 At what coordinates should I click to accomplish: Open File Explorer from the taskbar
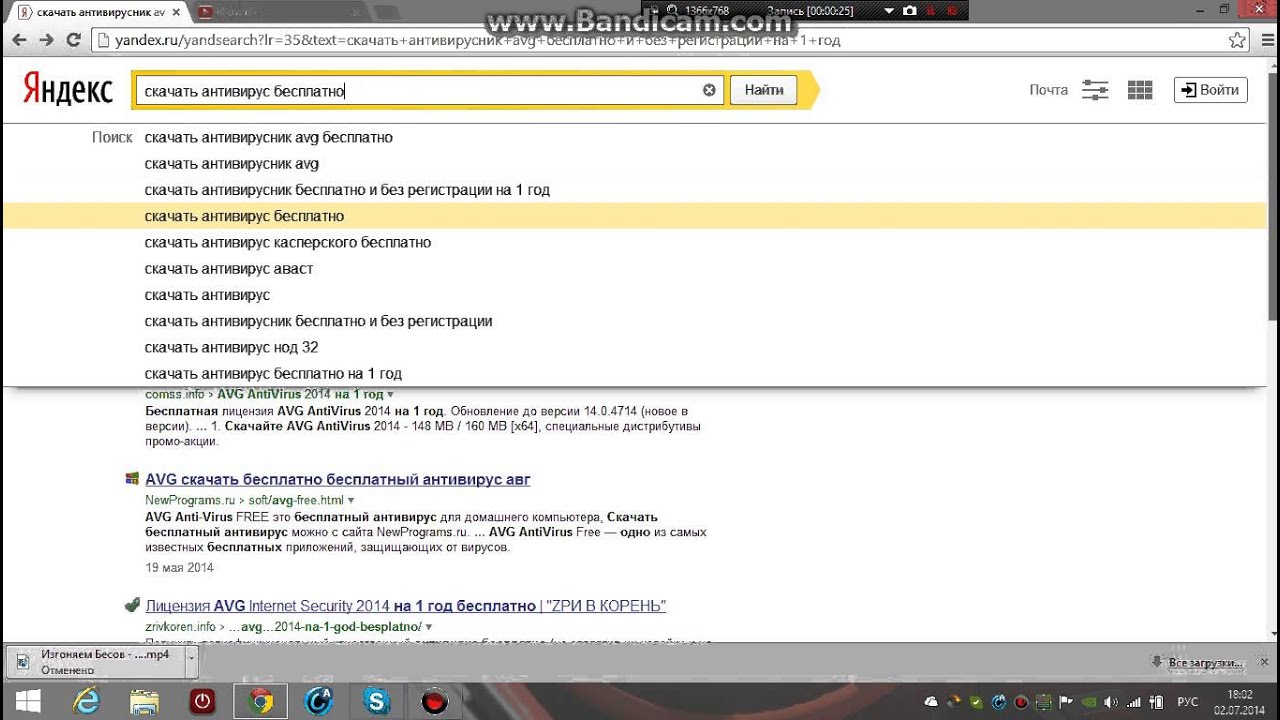tap(145, 701)
